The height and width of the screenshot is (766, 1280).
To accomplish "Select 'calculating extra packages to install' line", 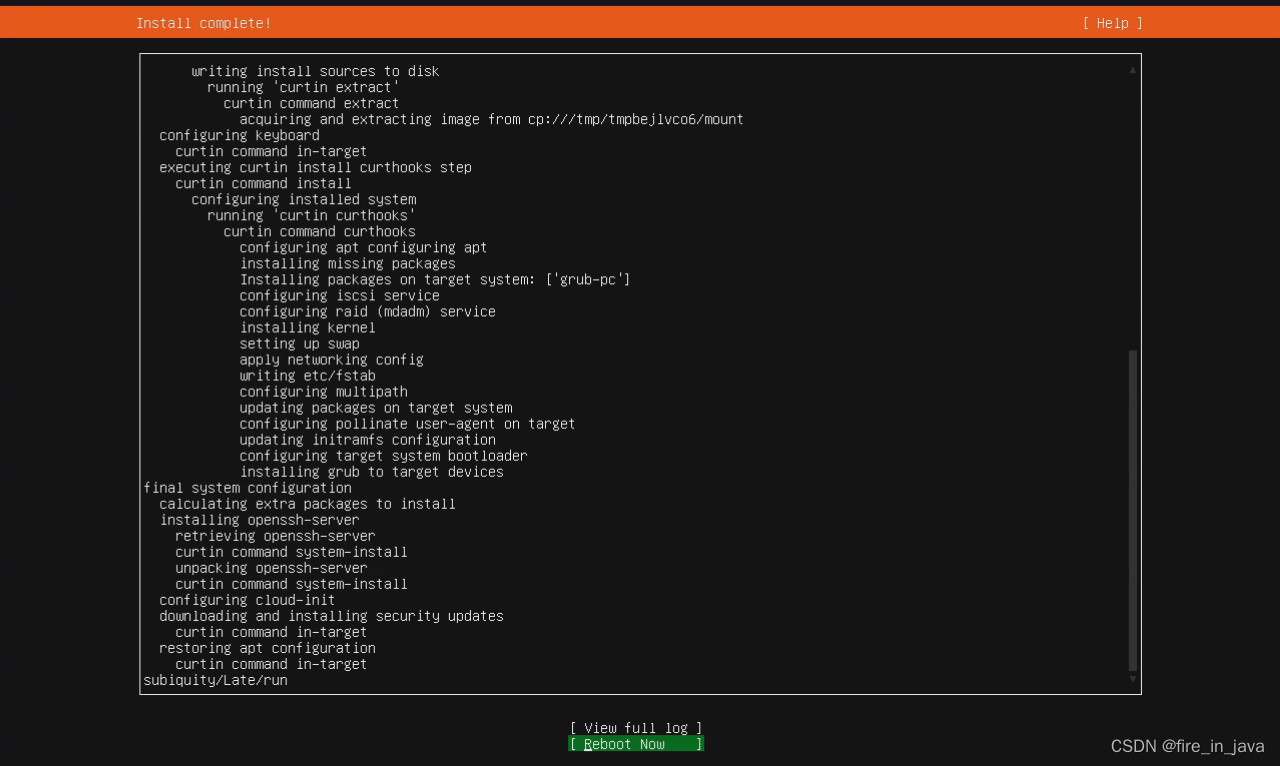I will [x=308, y=503].
